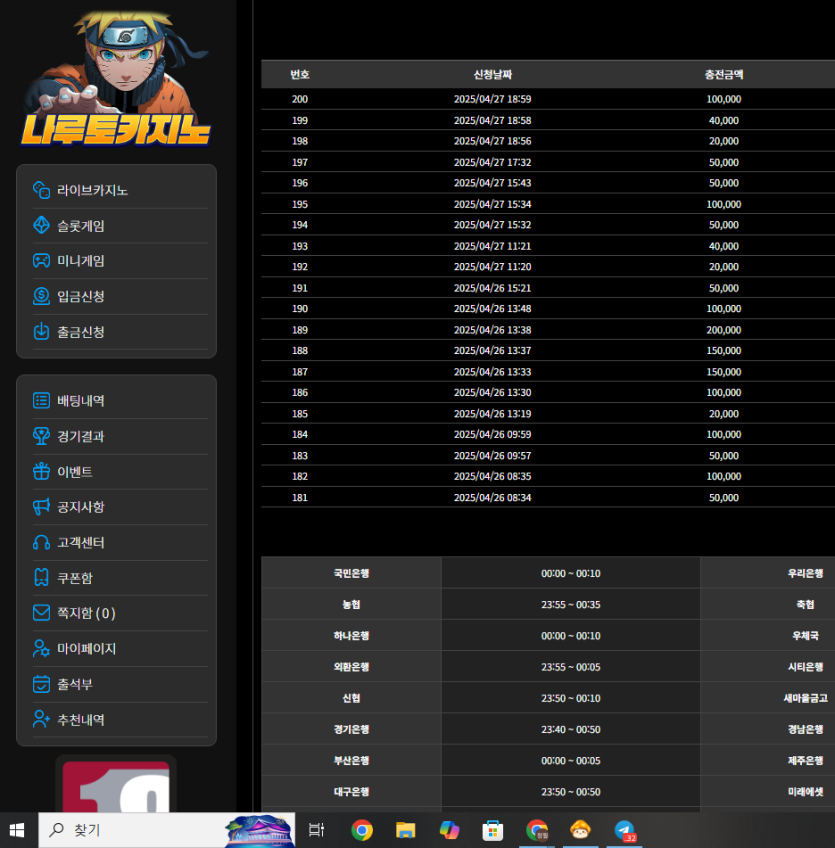Viewport: 835px width, 848px height.
Task: Click the 경기결과 trophy icon
Action: point(41,436)
